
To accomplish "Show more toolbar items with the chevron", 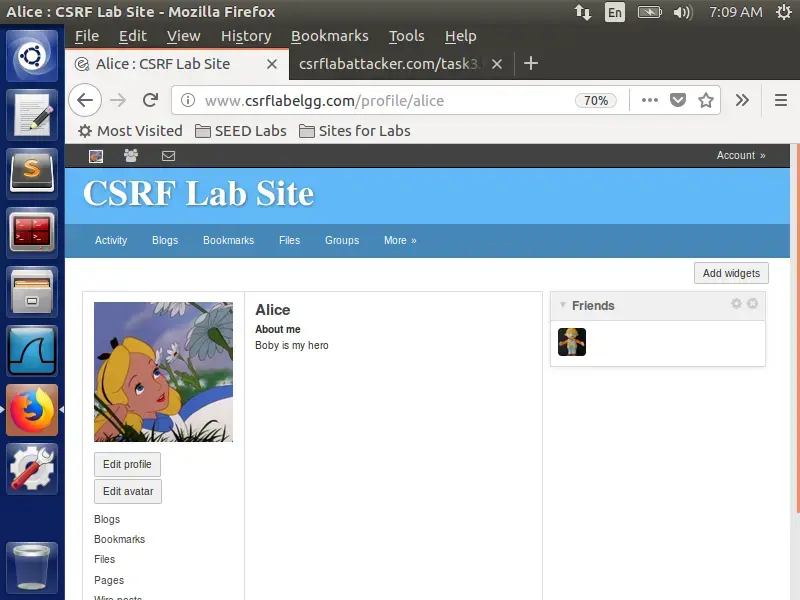I will 742,100.
